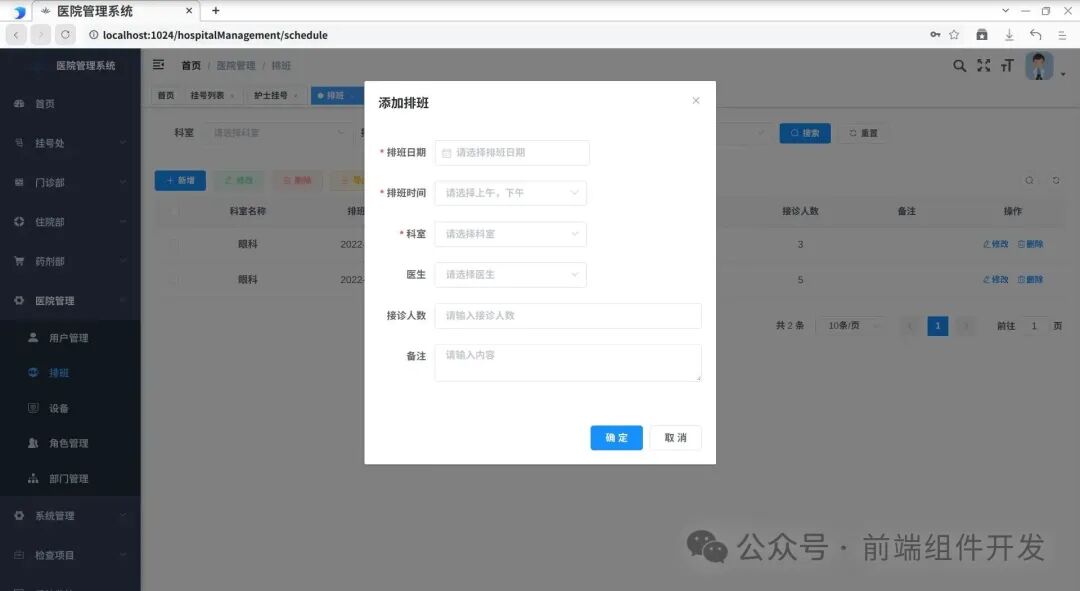Image resolution: width=1080 pixels, height=591 pixels.
Task: Click the 取消 cancel button in the dialog
Action: [676, 437]
